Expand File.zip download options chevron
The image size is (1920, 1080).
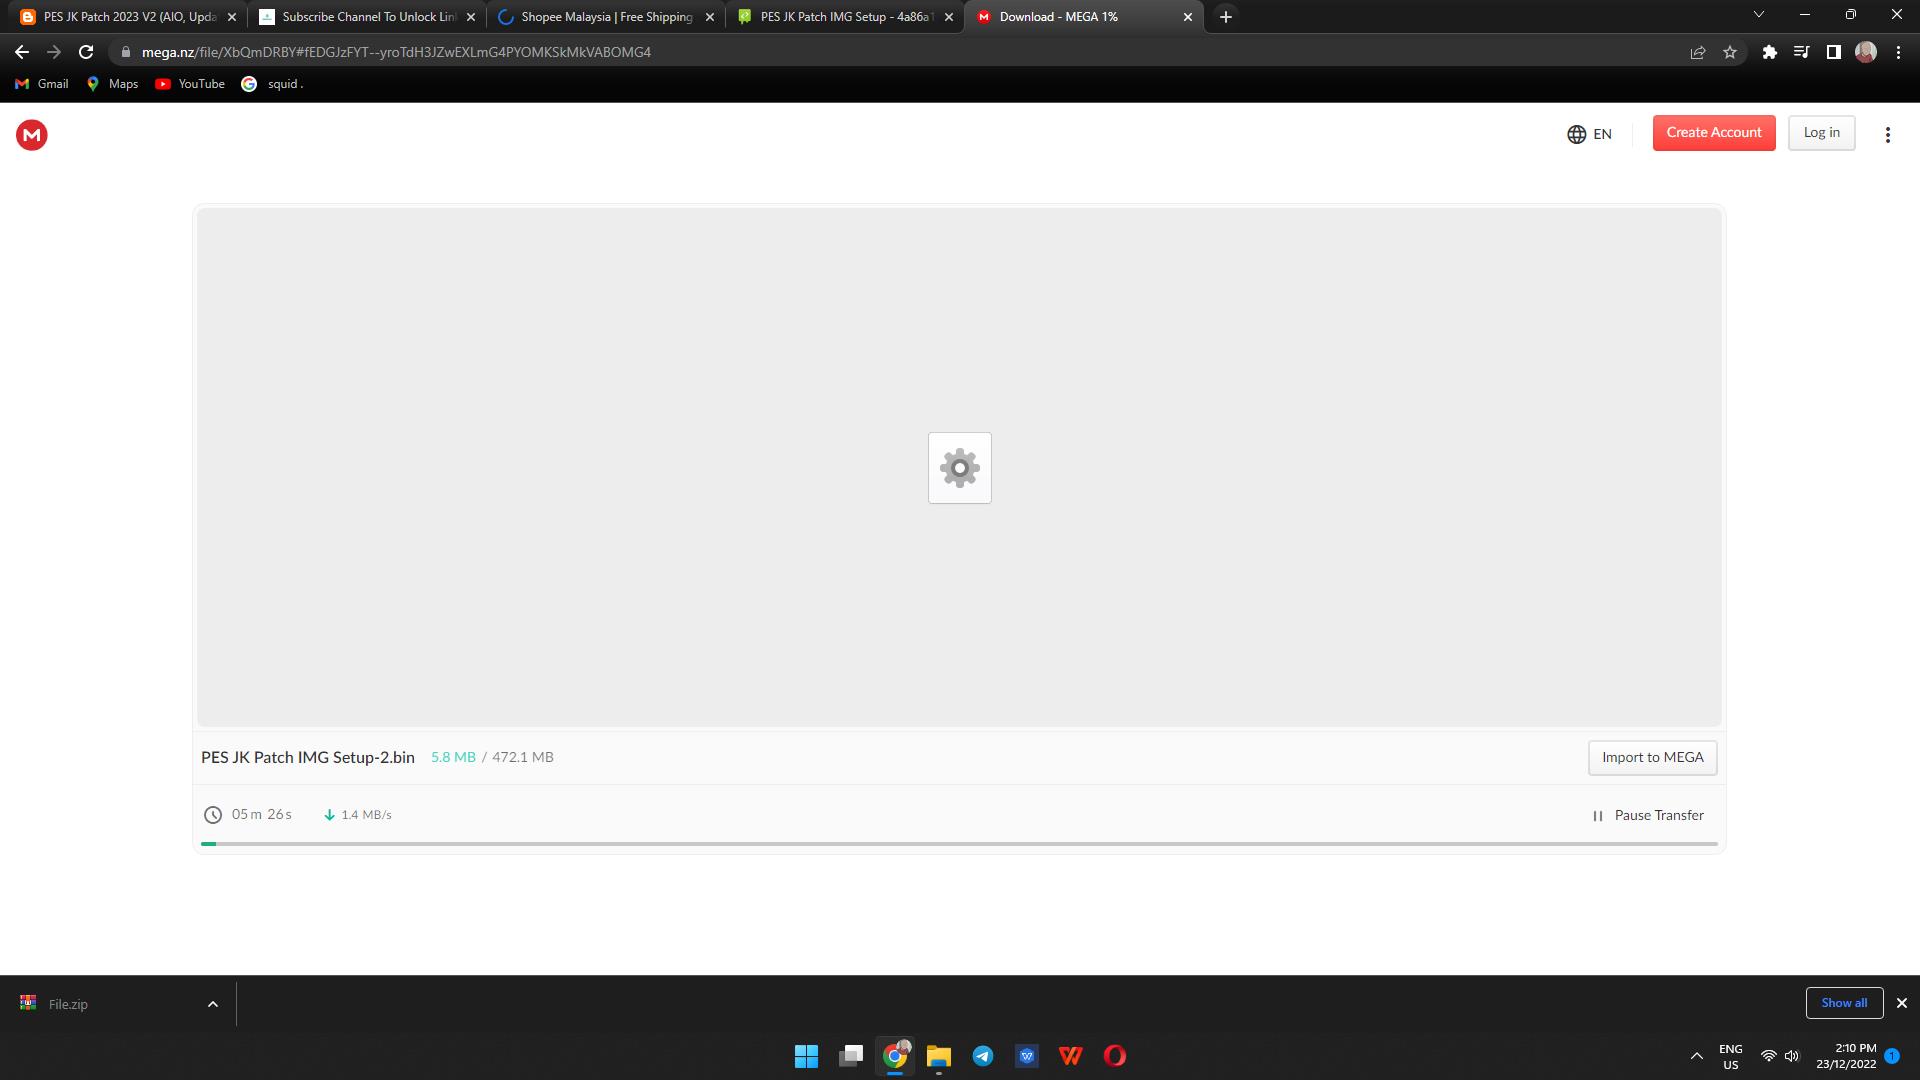pyautogui.click(x=212, y=1004)
